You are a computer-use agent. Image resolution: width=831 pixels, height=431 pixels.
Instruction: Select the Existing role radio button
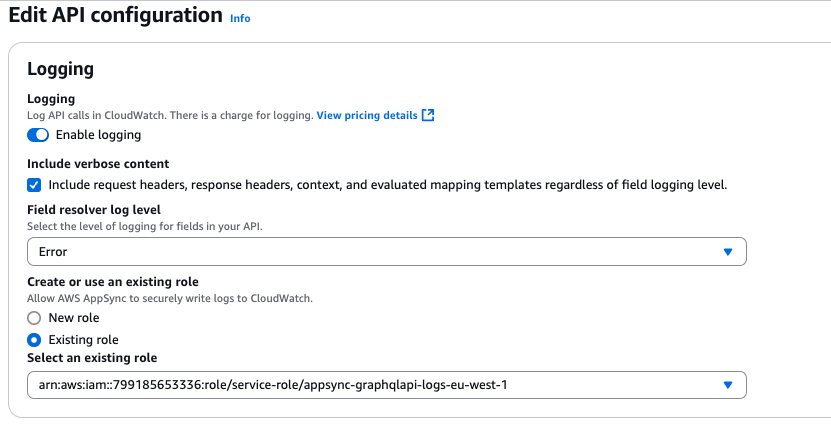[x=35, y=340]
